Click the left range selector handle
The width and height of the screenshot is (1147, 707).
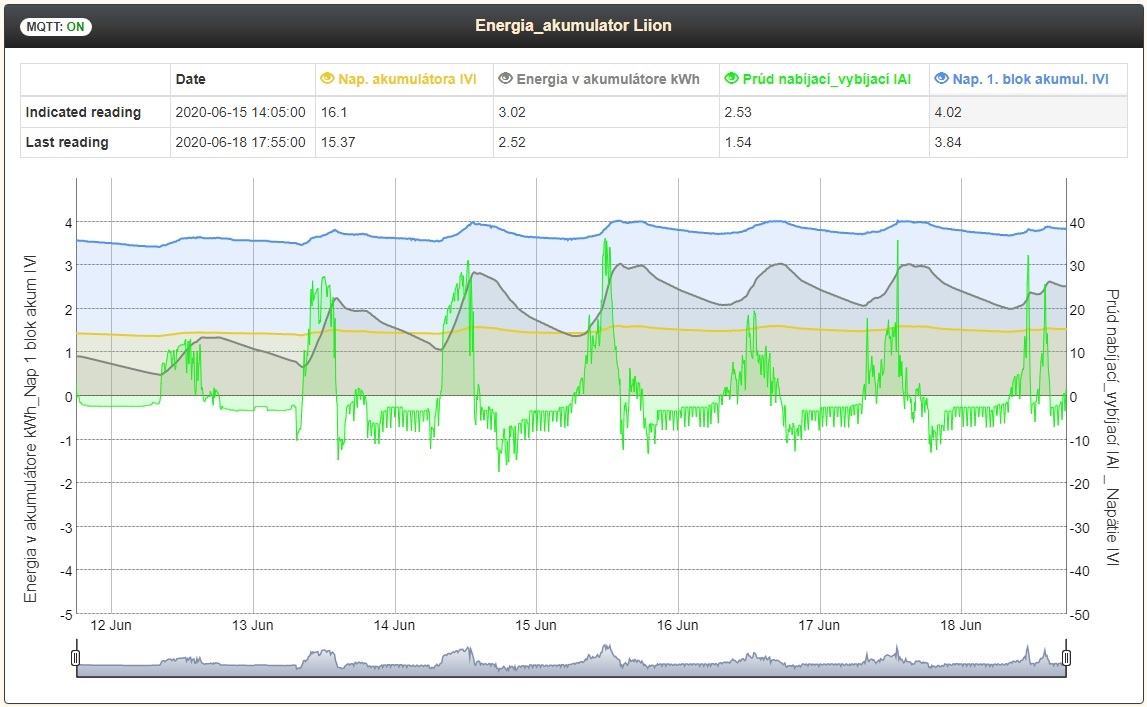coord(76,657)
